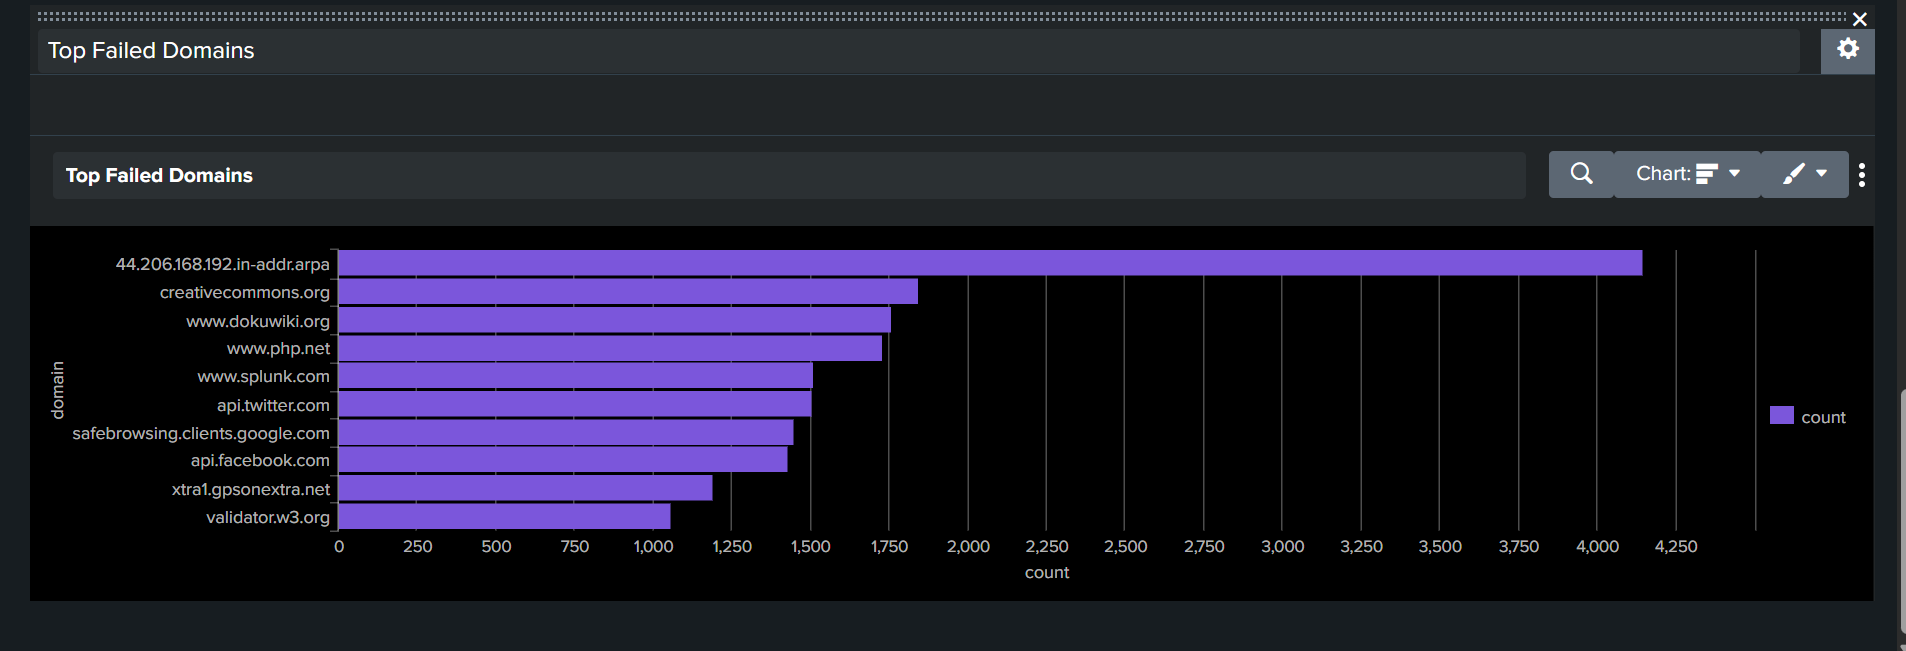The width and height of the screenshot is (1906, 651).
Task: Click the api.twitter.com bar
Action: [575, 404]
